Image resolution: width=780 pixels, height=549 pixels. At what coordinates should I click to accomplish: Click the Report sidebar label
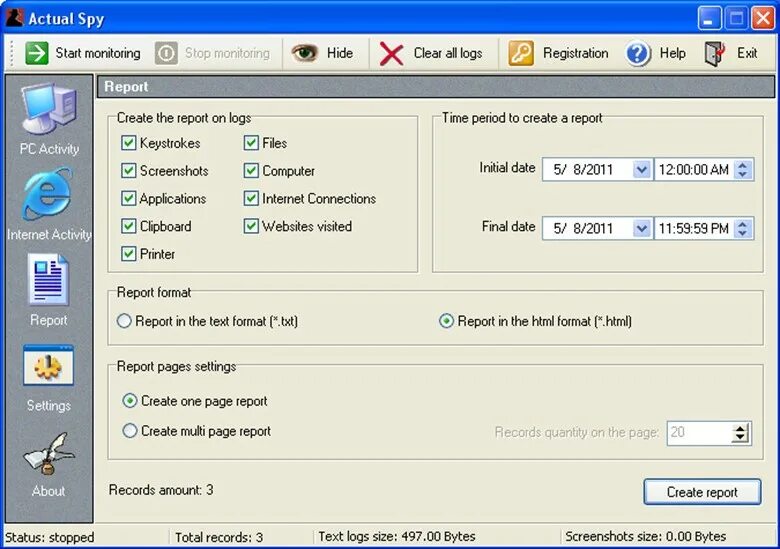coord(48,320)
